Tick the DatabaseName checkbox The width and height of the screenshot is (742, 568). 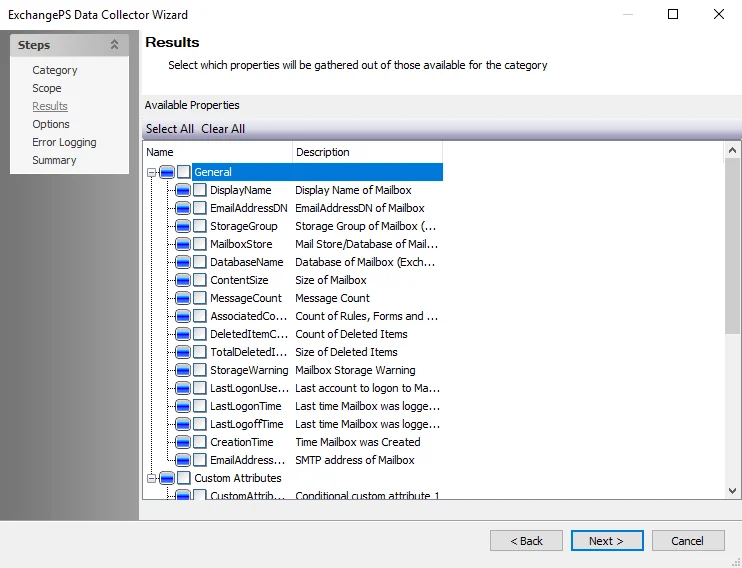(200, 262)
